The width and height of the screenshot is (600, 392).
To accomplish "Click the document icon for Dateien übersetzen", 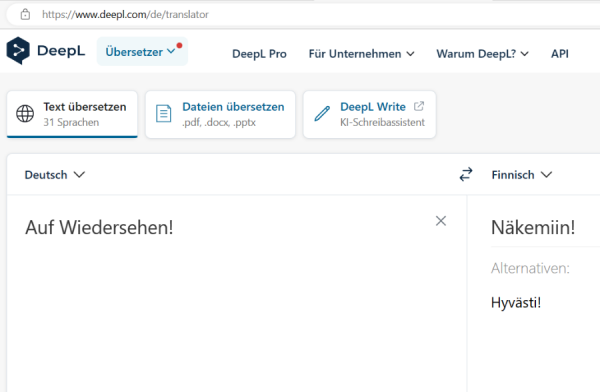I will 163,114.
